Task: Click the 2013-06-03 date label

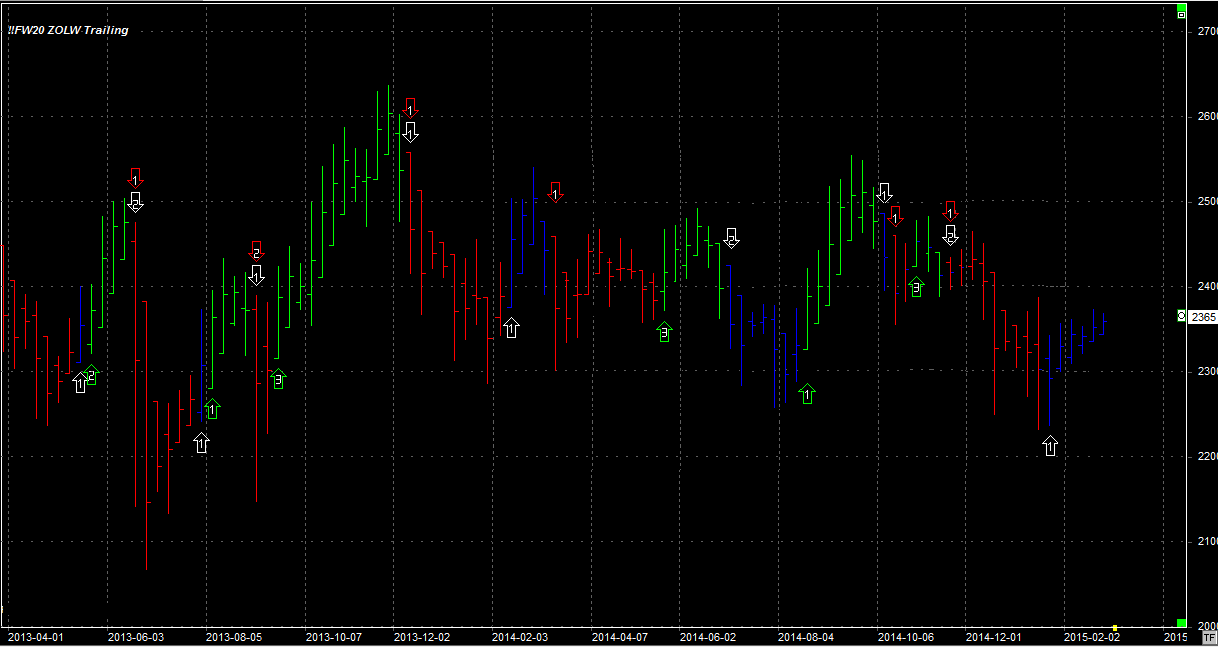Action: (134, 636)
